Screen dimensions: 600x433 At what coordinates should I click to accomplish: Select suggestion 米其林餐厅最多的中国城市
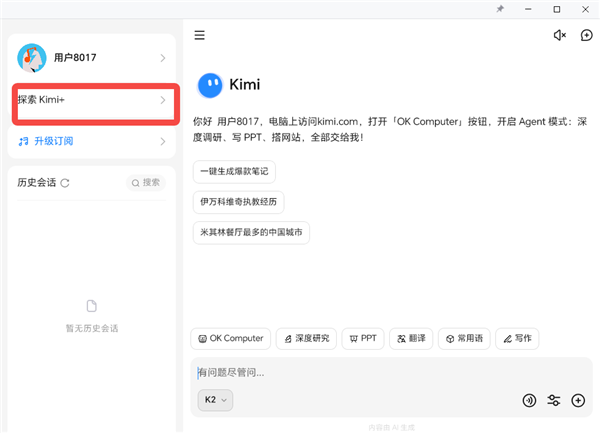(251, 233)
